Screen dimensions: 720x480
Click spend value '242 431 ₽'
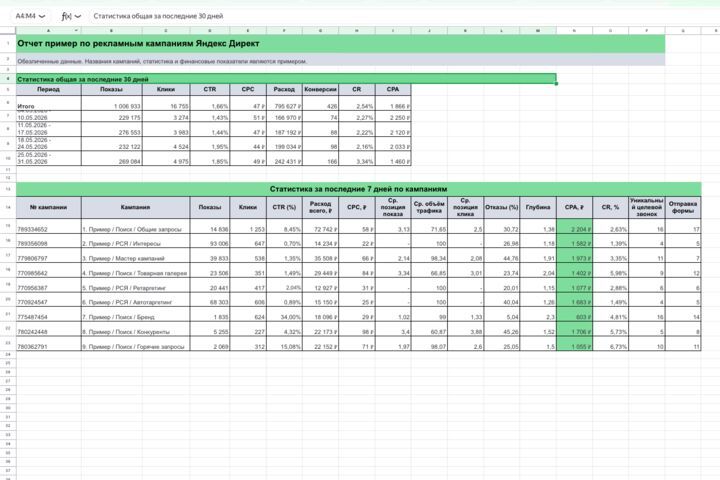(284, 158)
